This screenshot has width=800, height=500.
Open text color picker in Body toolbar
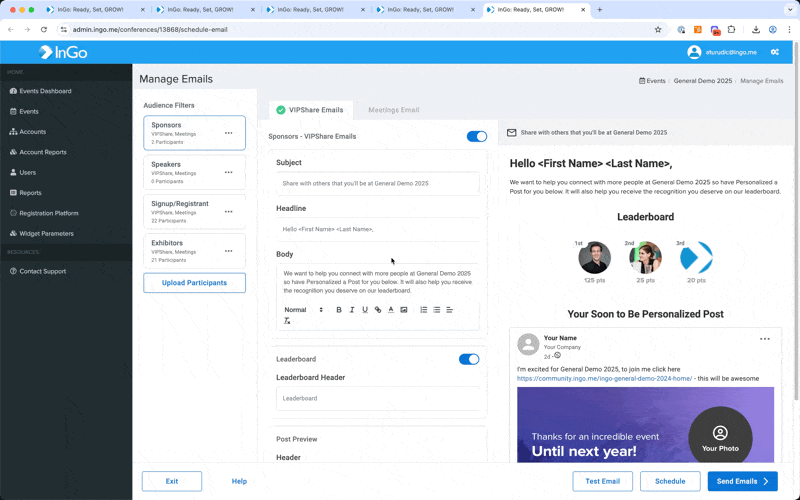tap(391, 310)
